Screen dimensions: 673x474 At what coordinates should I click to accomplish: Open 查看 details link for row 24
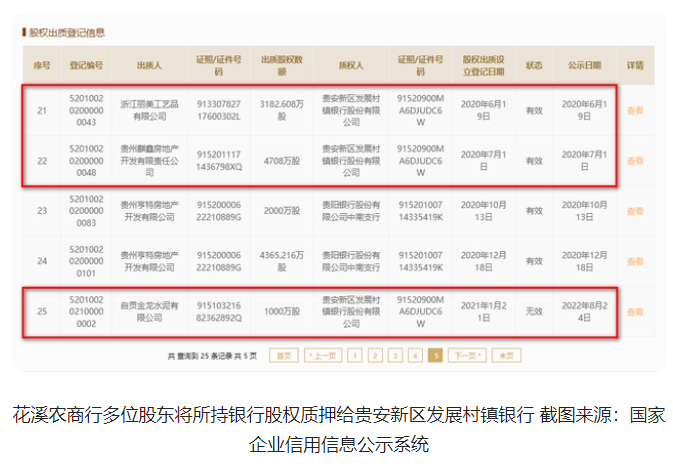[x=635, y=260]
